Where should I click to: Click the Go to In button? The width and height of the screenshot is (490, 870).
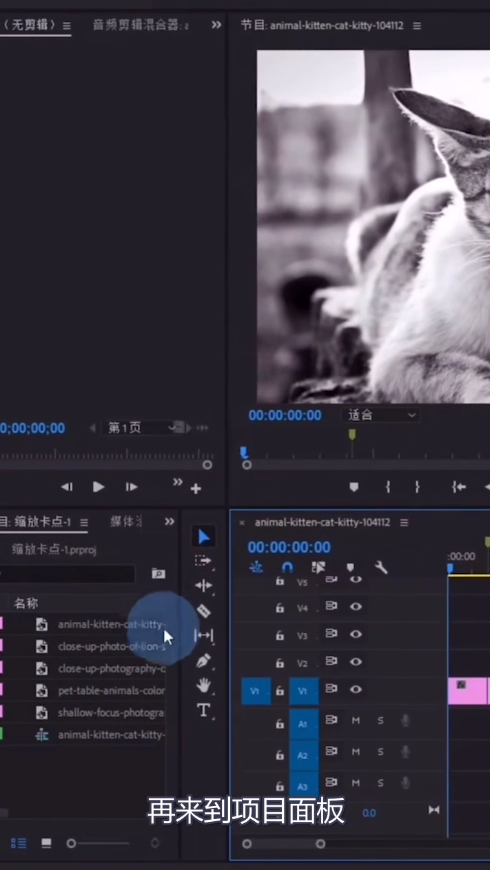click(x=458, y=487)
